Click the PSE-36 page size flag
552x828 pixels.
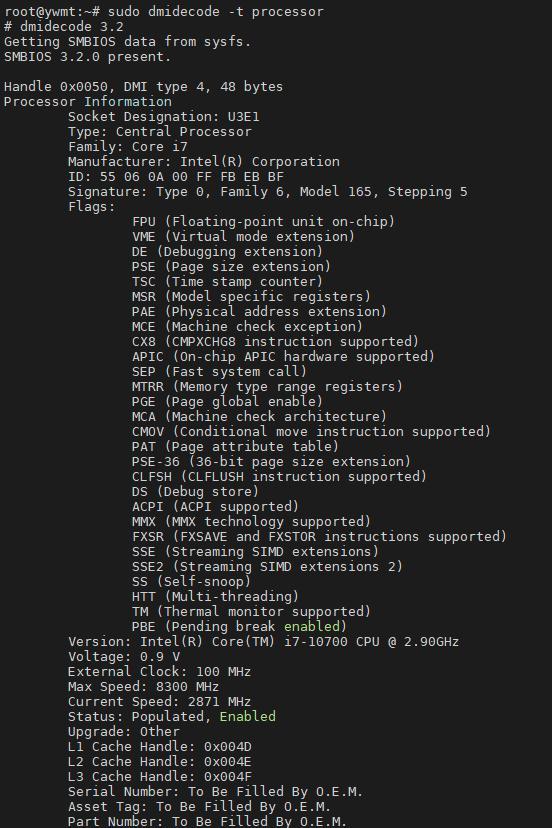click(272, 462)
